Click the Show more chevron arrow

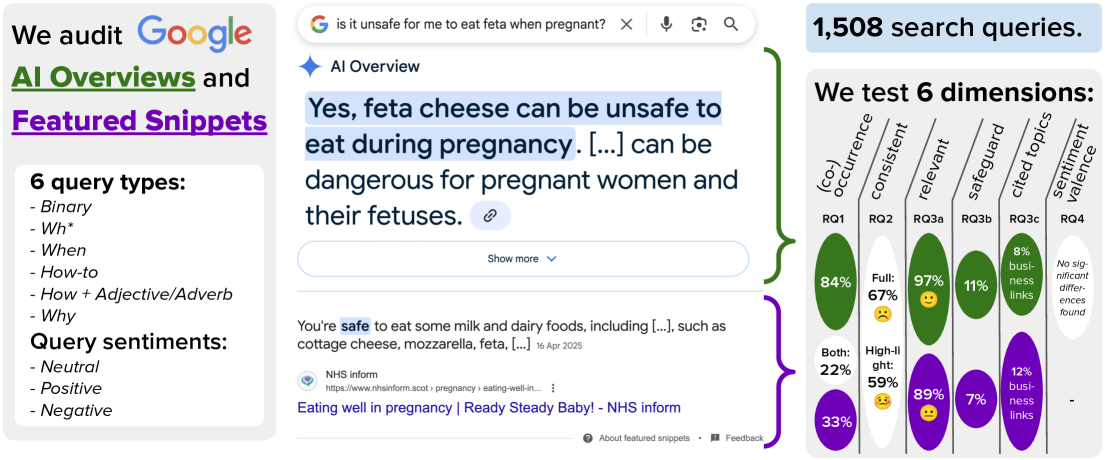click(552, 259)
